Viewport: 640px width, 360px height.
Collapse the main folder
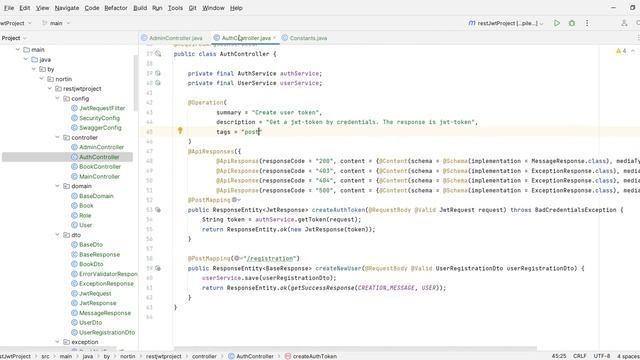(18, 50)
